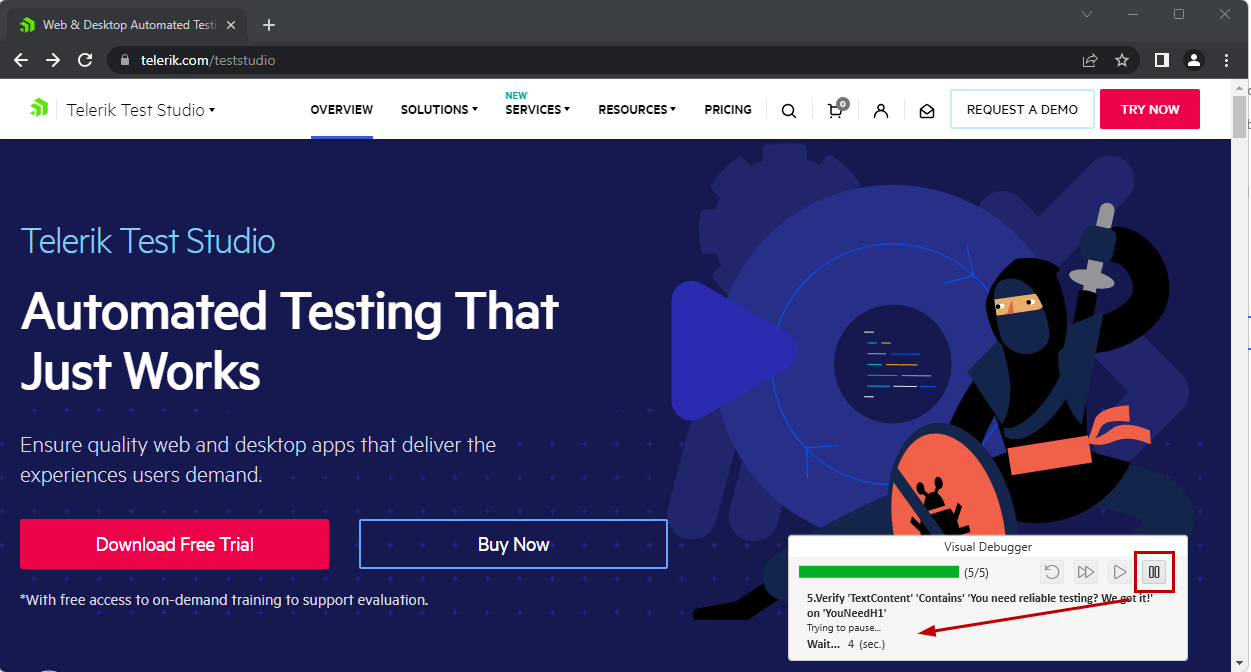Expand the Telerik Test Studio product dropdown
The height and width of the screenshot is (672, 1251).
[x=141, y=110]
